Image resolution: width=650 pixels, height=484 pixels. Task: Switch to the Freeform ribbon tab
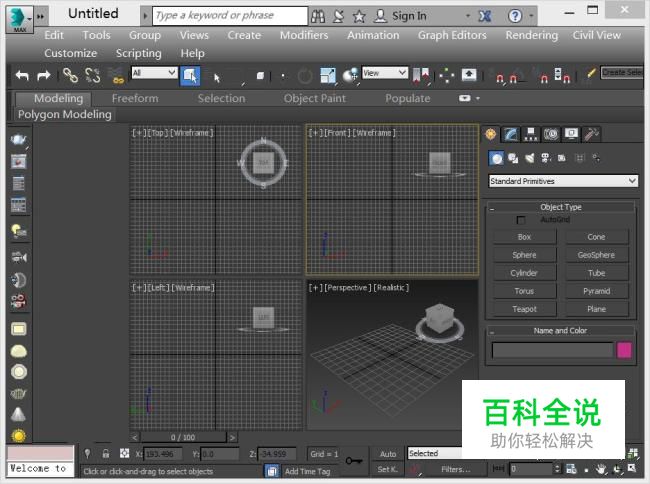(x=135, y=98)
